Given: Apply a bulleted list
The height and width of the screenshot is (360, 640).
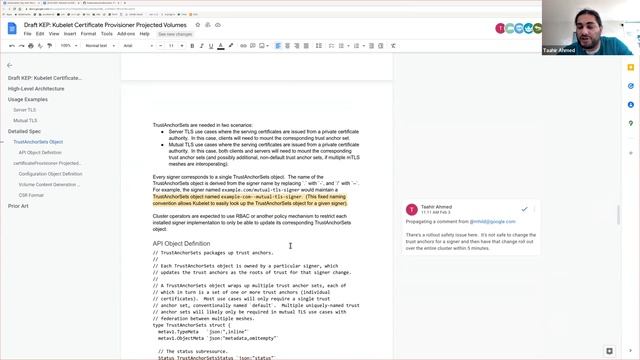Looking at the screenshot, I should pos(342,46).
